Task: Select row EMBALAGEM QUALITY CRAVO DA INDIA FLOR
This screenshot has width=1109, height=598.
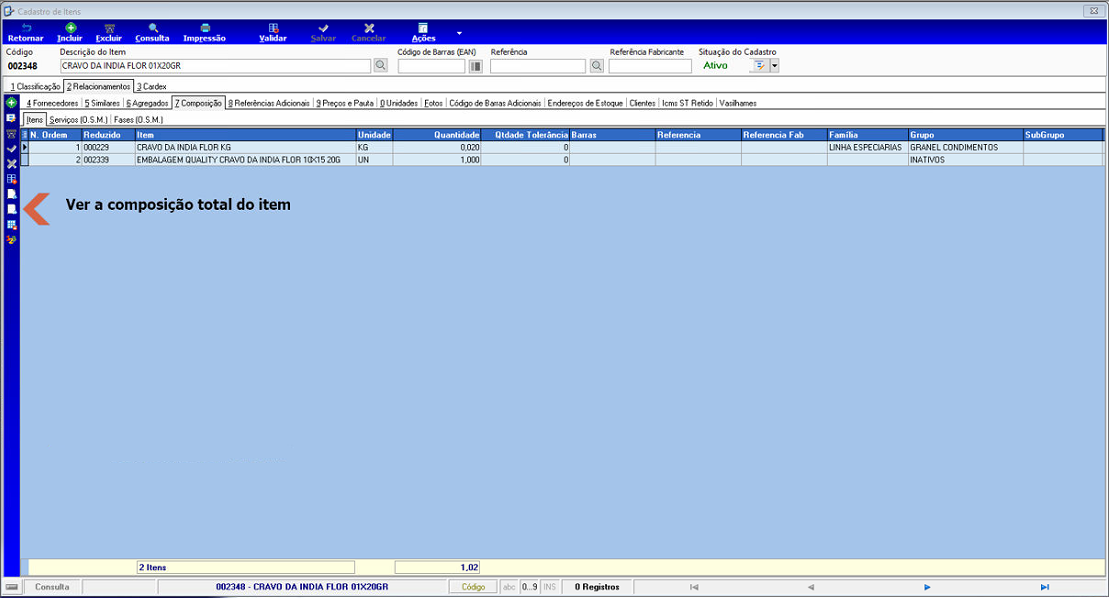Action: click(x=562, y=160)
